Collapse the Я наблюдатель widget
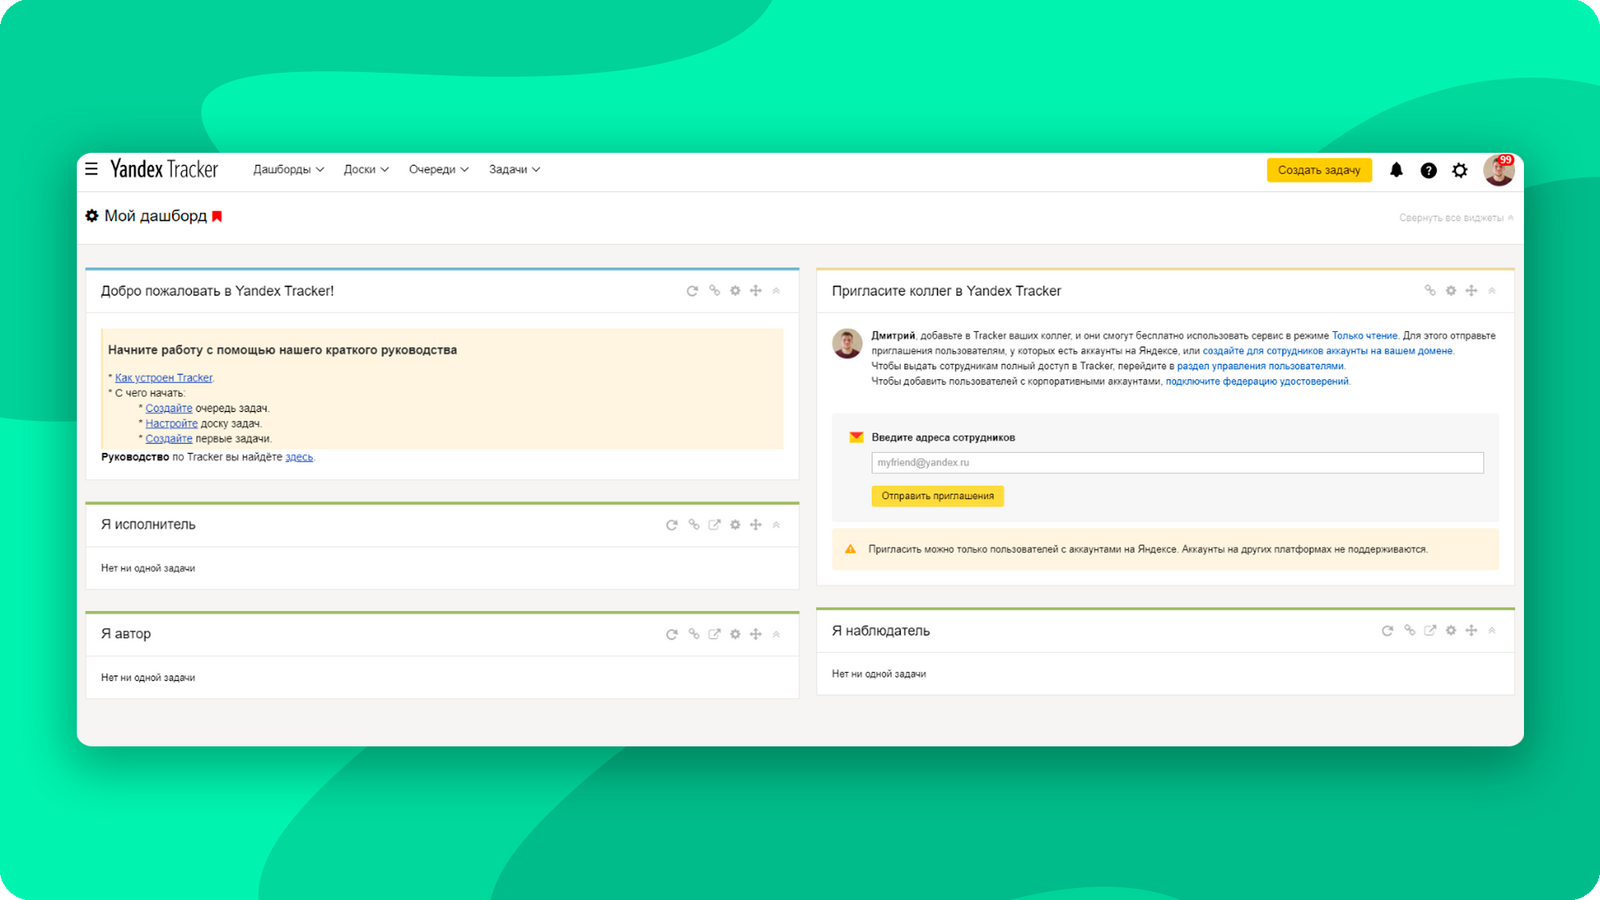Image resolution: width=1600 pixels, height=900 pixels. click(x=1492, y=631)
